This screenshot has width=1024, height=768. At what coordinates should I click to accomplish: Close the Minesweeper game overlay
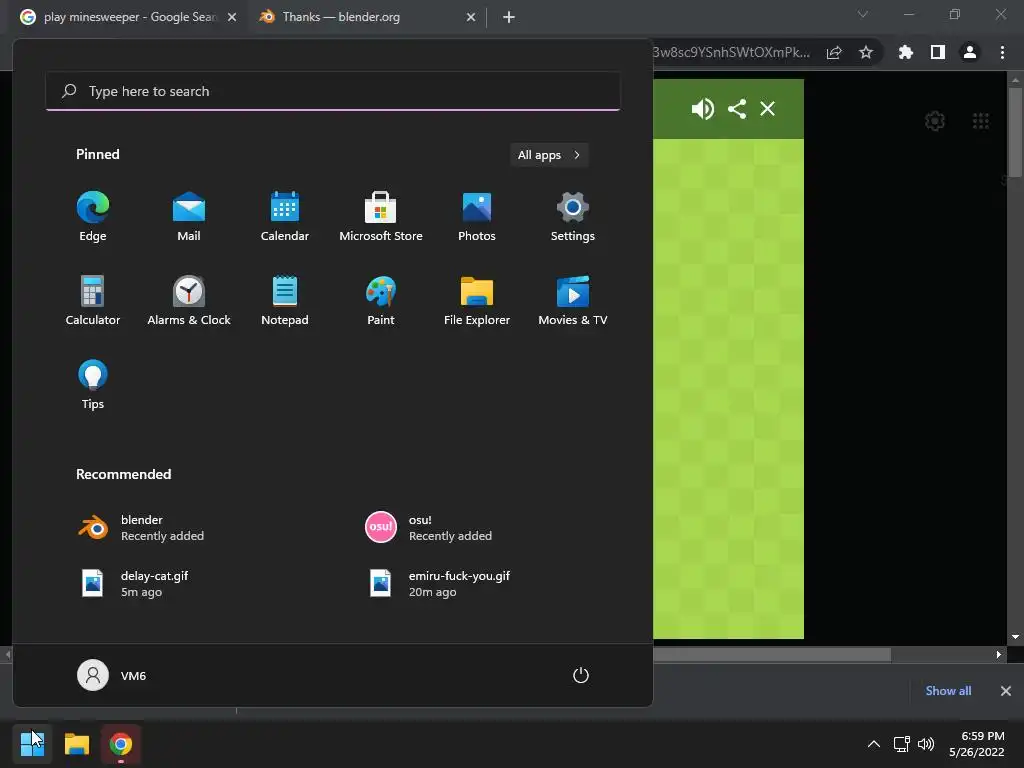(x=767, y=108)
